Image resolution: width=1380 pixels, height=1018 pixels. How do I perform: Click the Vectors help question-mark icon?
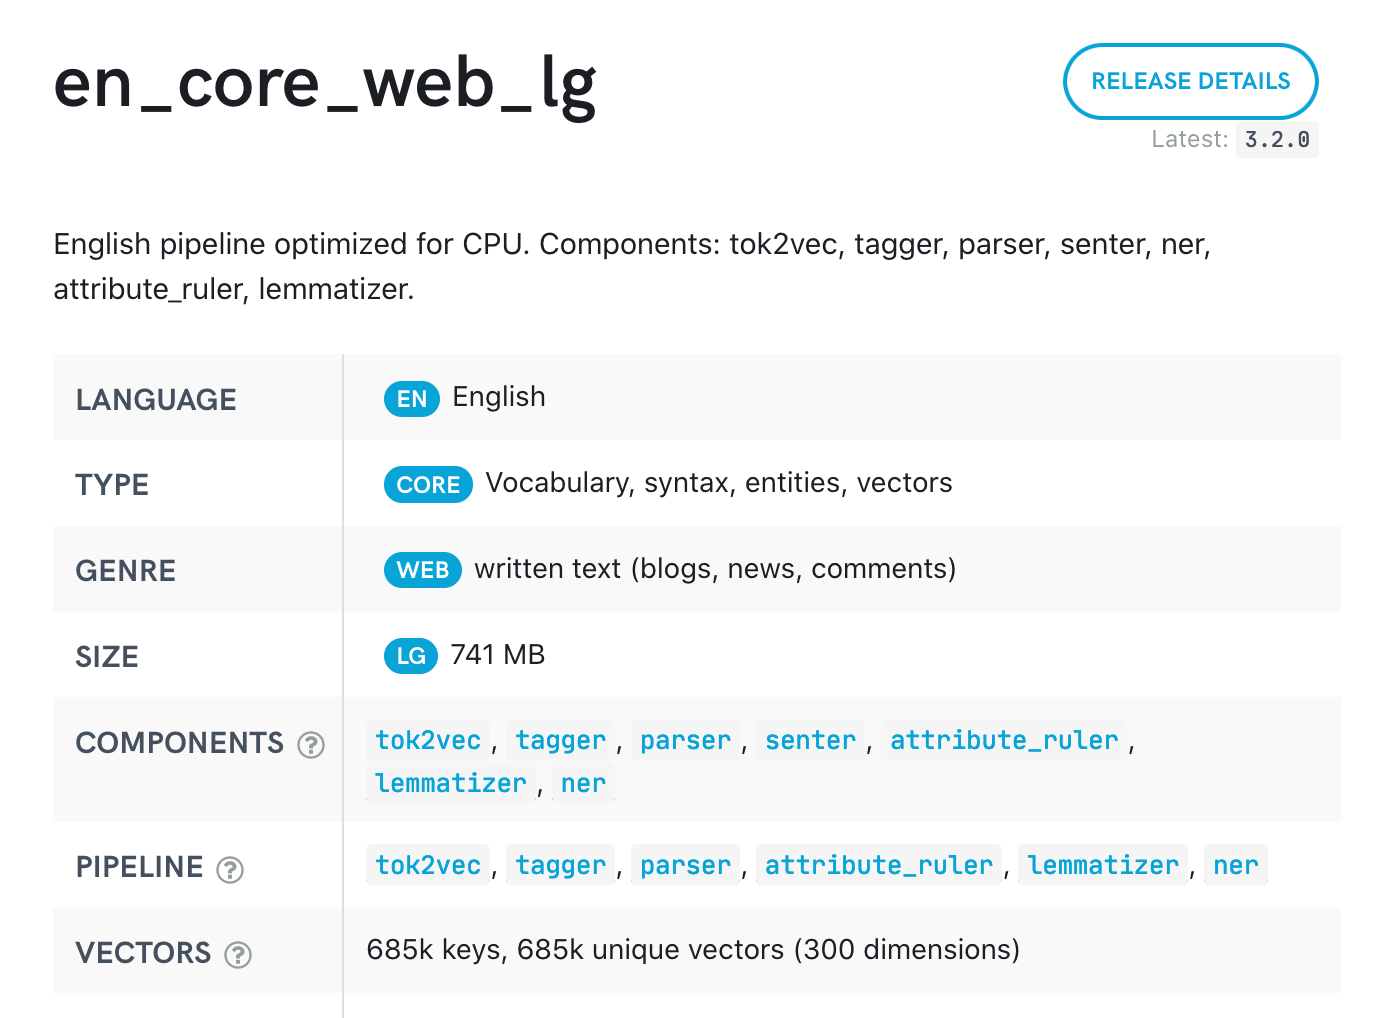238,955
